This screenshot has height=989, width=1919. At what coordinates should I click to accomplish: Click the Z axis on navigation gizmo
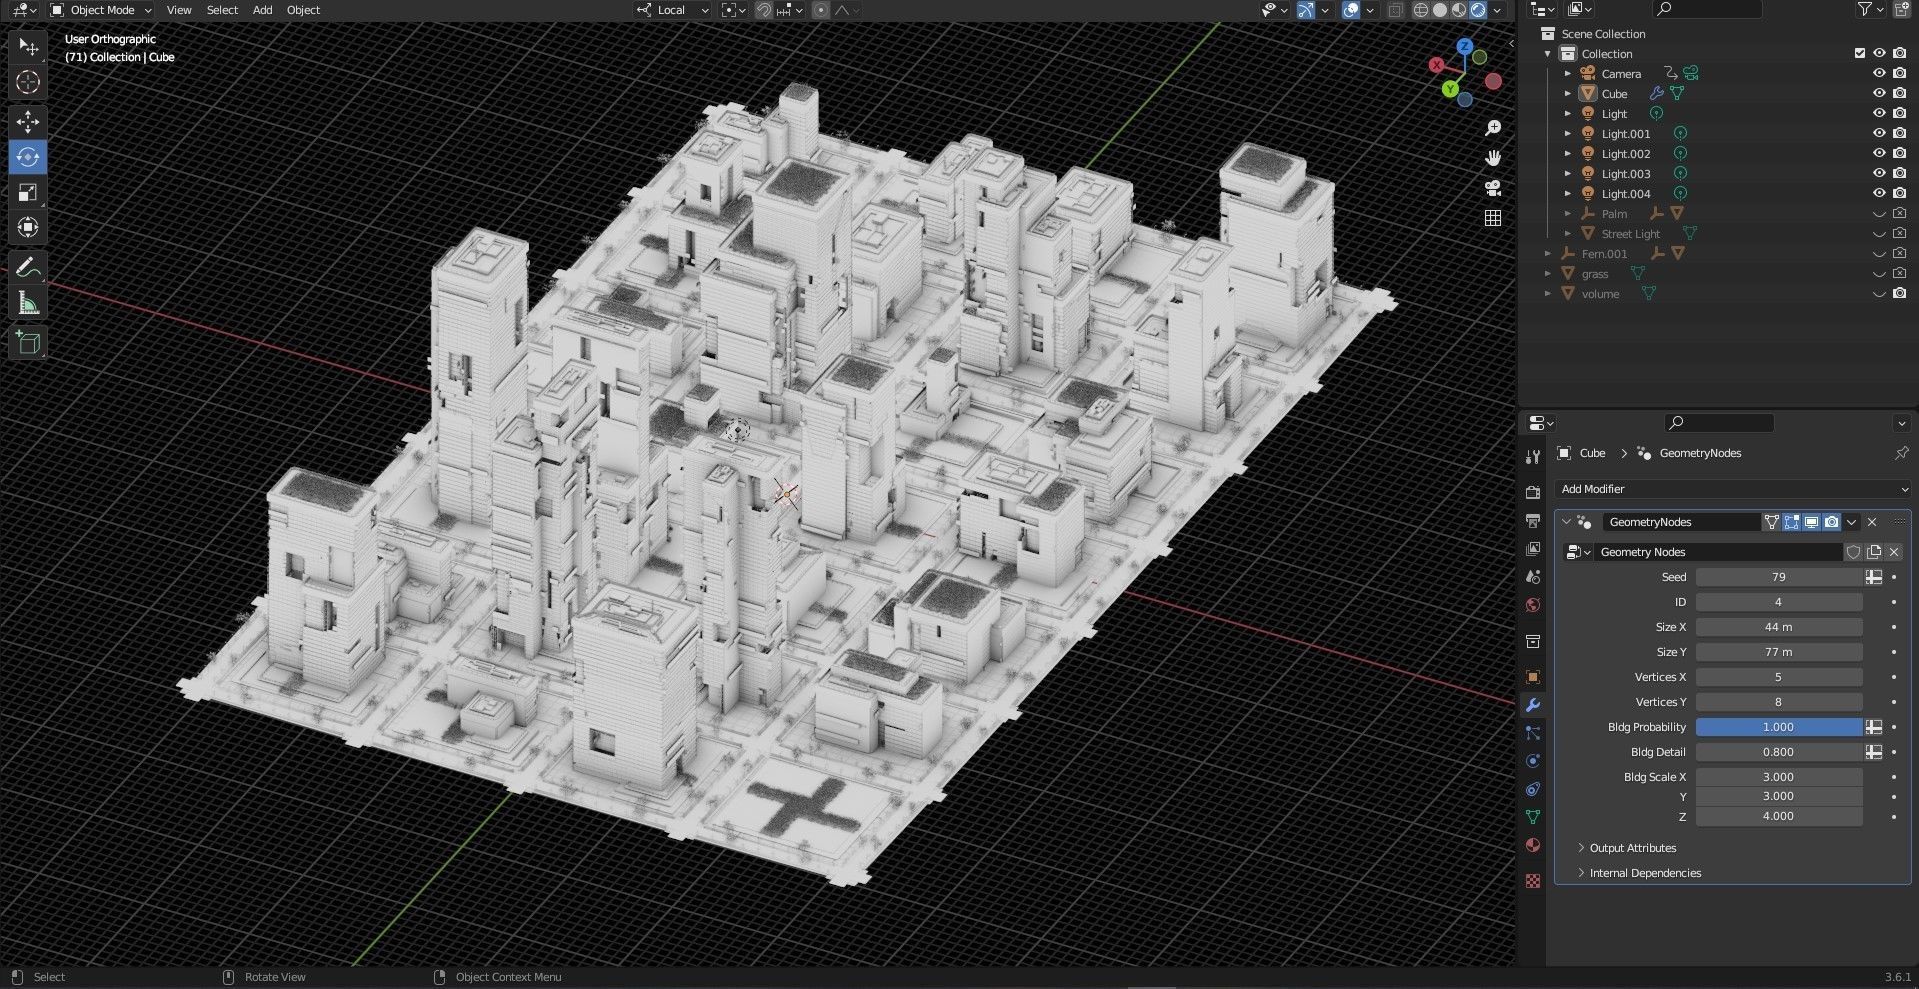[x=1465, y=46]
